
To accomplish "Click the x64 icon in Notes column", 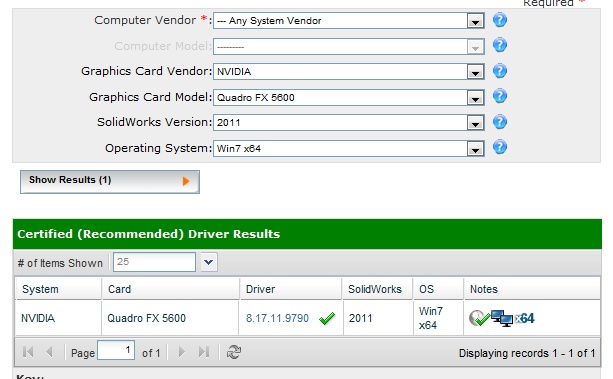I will [x=524, y=318].
